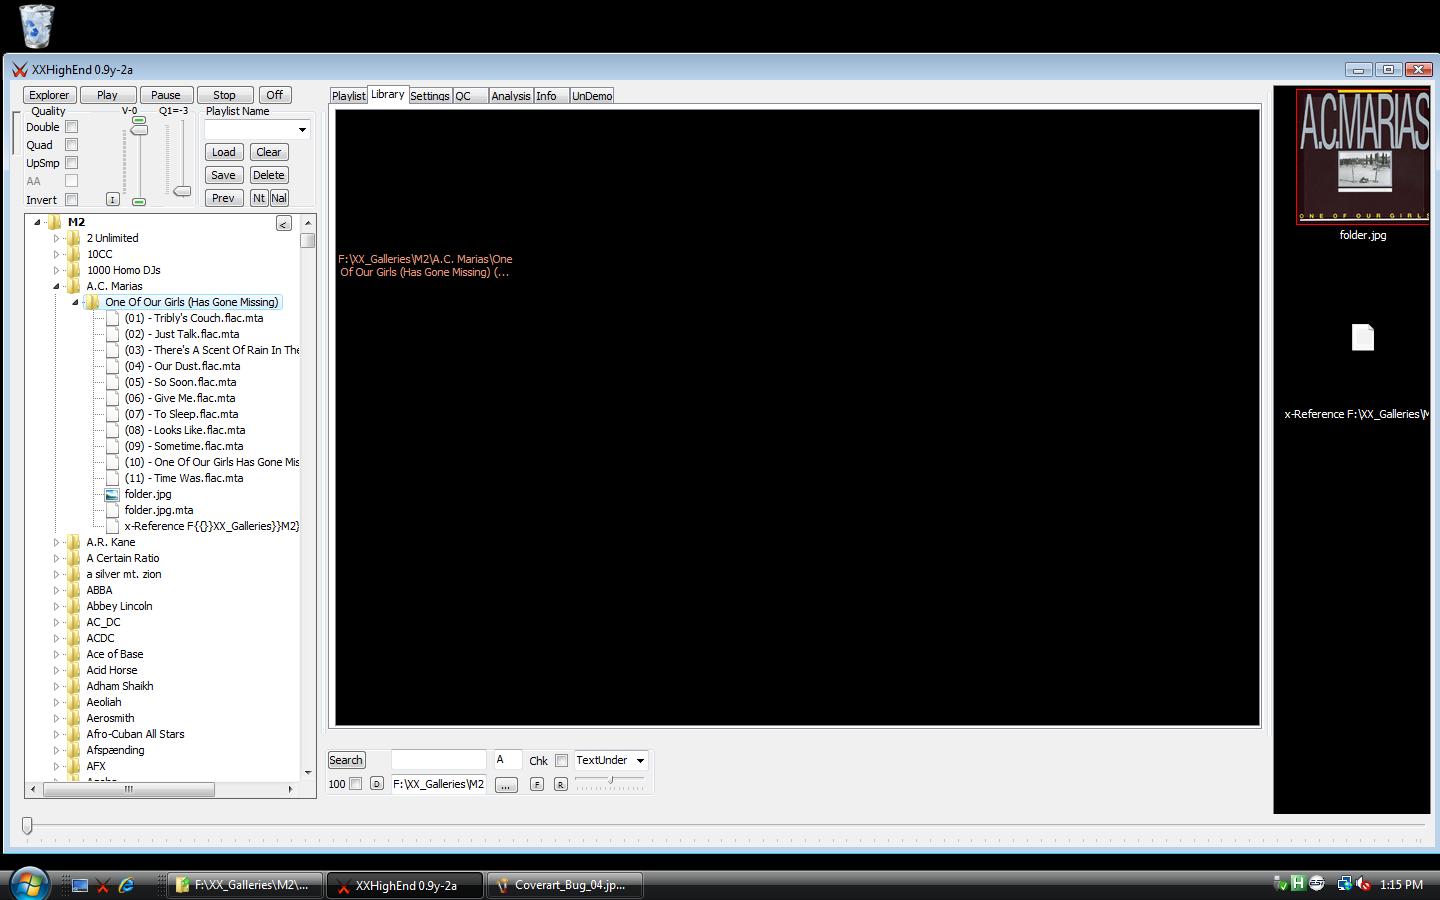The width and height of the screenshot is (1440, 900).
Task: Toggle the Invert checkbox
Action: [71, 199]
